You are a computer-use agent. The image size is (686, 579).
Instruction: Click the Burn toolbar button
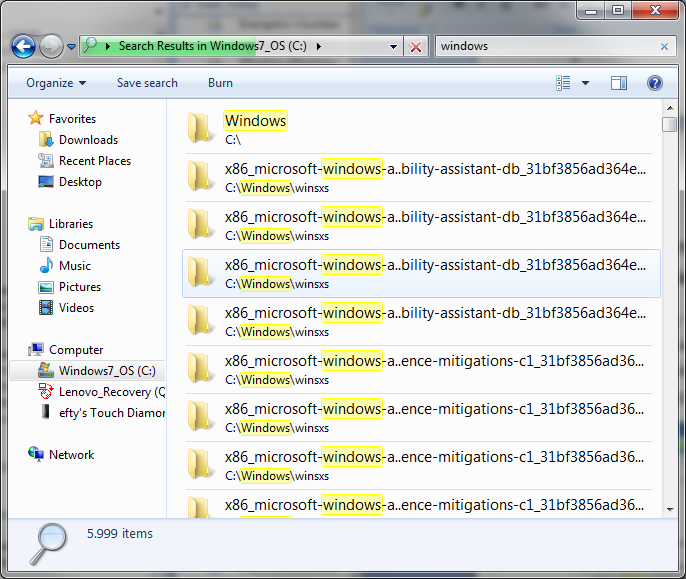click(220, 83)
